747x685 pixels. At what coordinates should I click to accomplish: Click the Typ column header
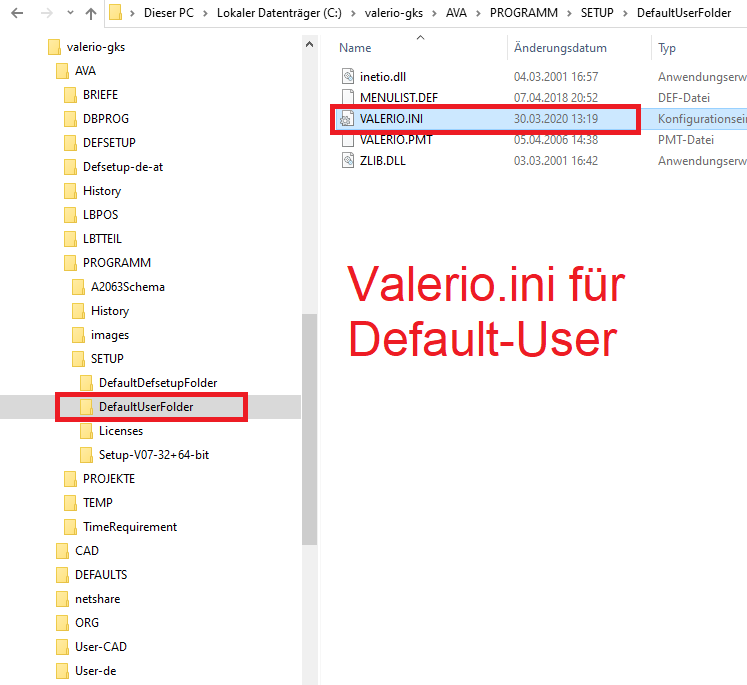(667, 48)
